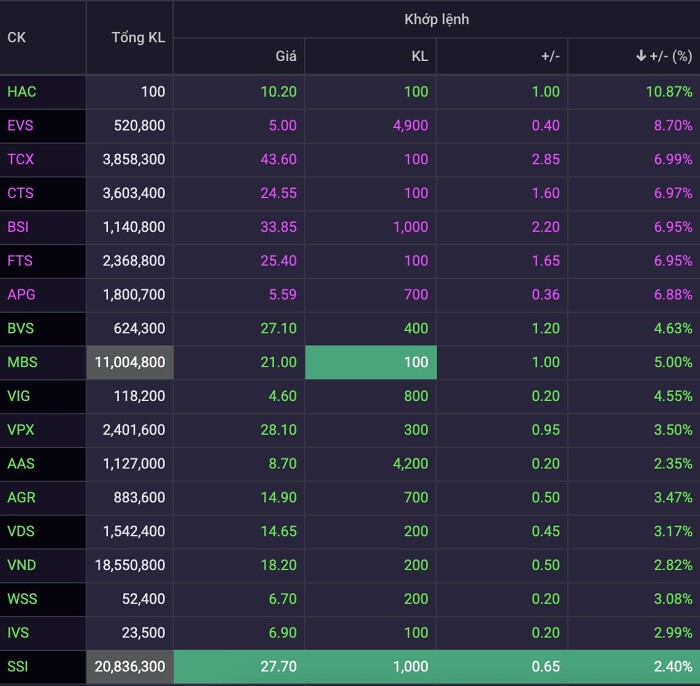Click total volume 520,800 for EVS
The height and width of the screenshot is (686, 700).
[139, 125]
